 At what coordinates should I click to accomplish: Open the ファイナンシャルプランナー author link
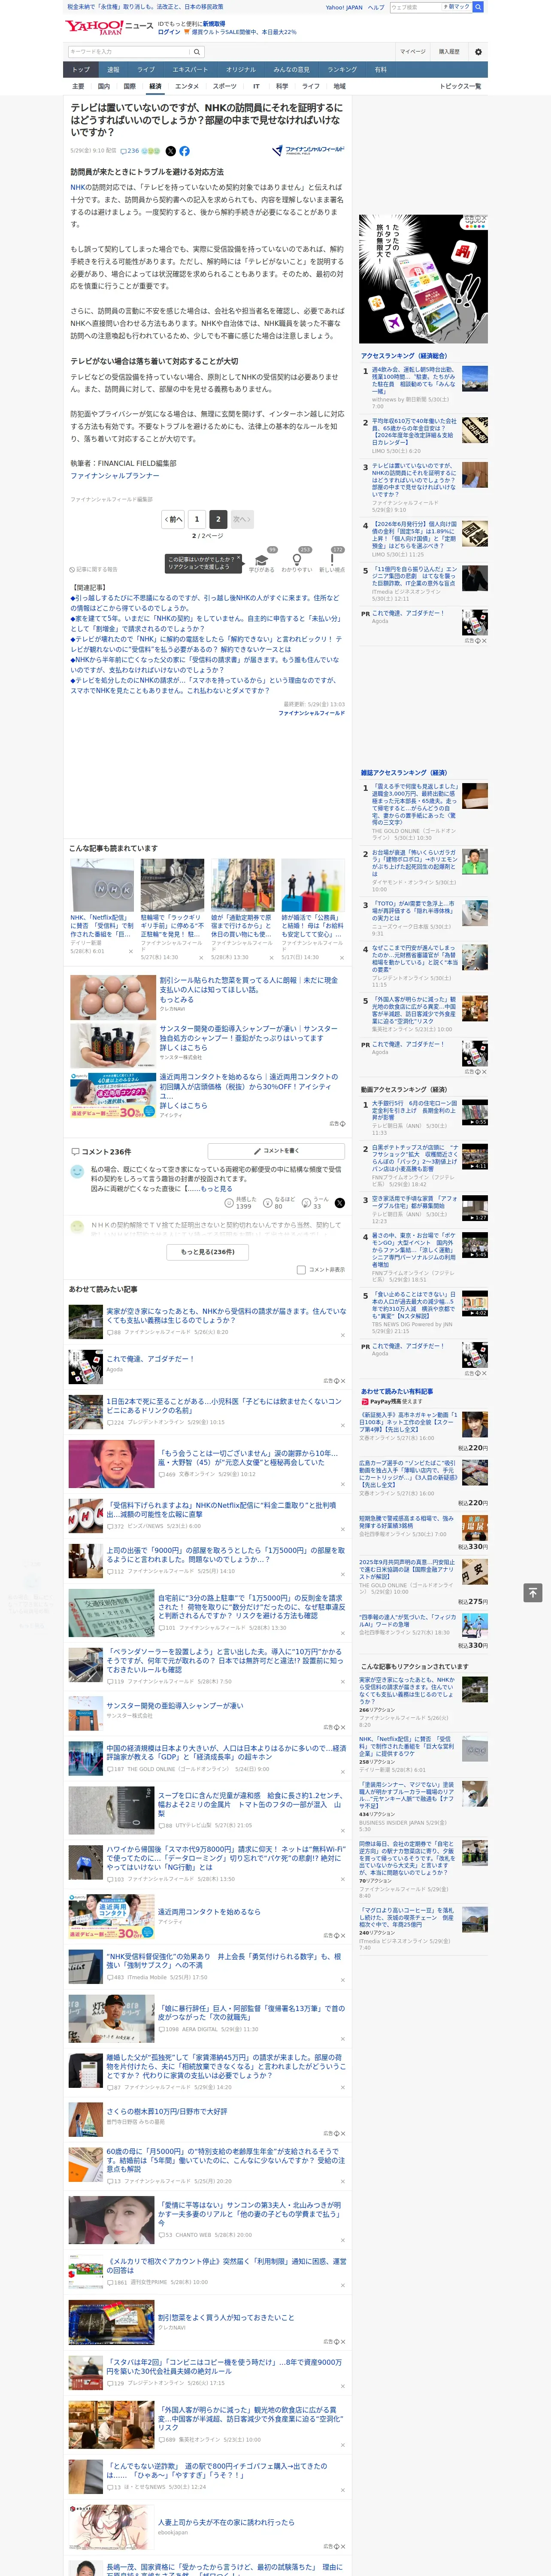(115, 476)
